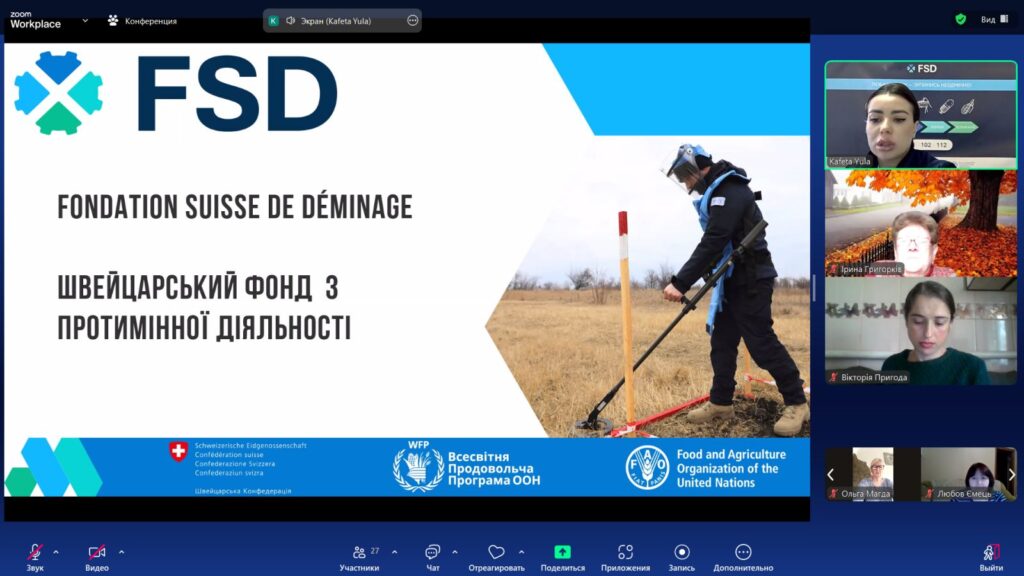Open Приложения apps
This screenshot has height=576, width=1024.
625,552
